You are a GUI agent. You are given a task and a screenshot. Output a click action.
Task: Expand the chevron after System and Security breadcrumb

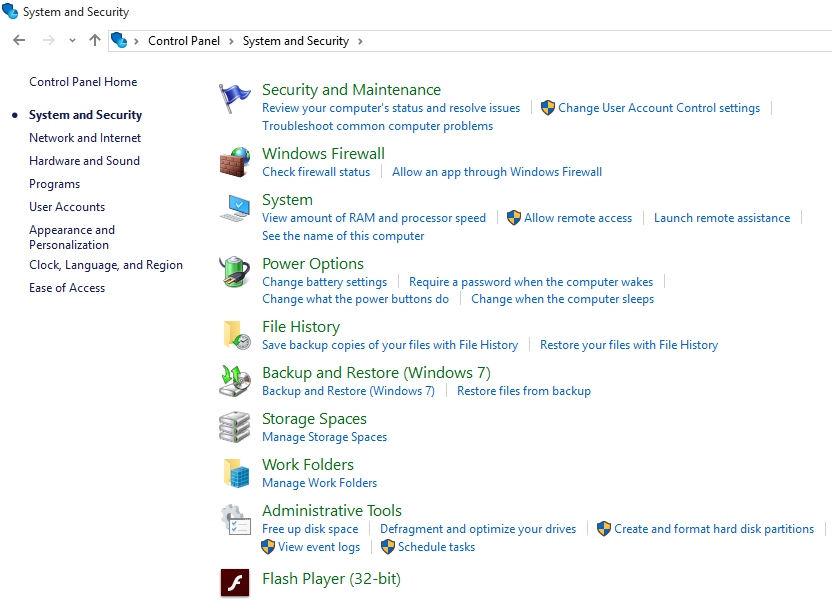point(360,41)
